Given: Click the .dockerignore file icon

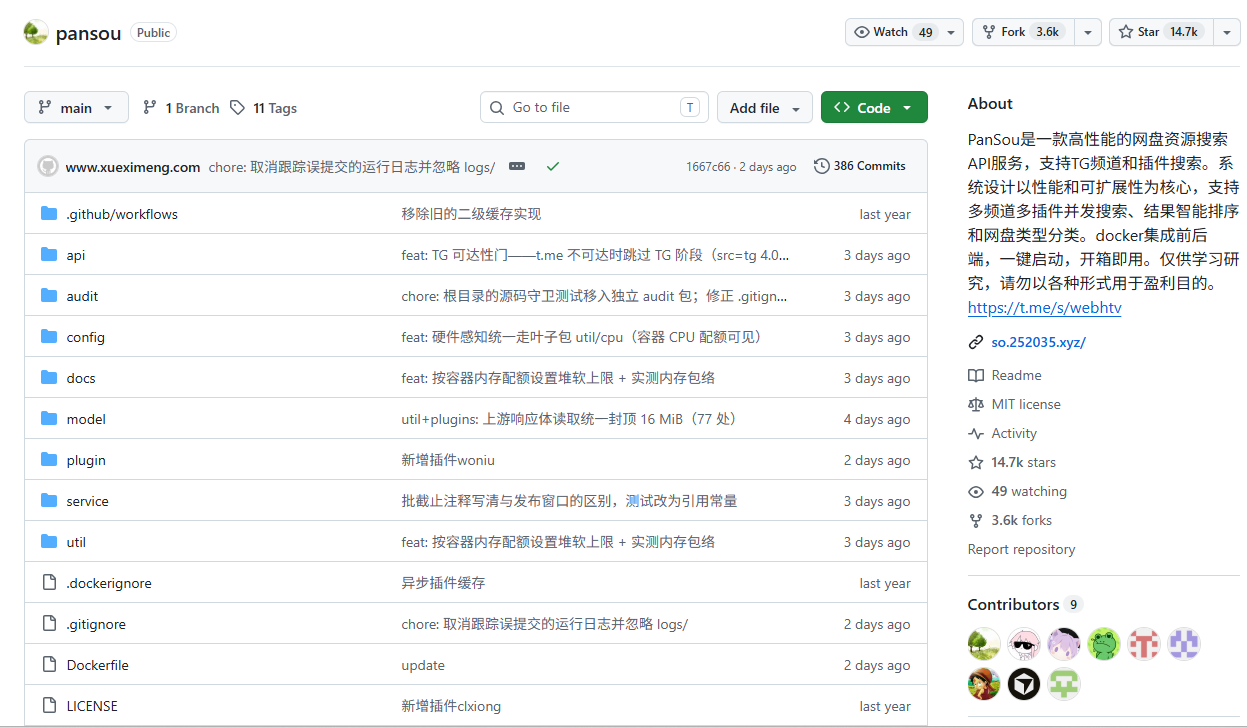Looking at the screenshot, I should (49, 583).
